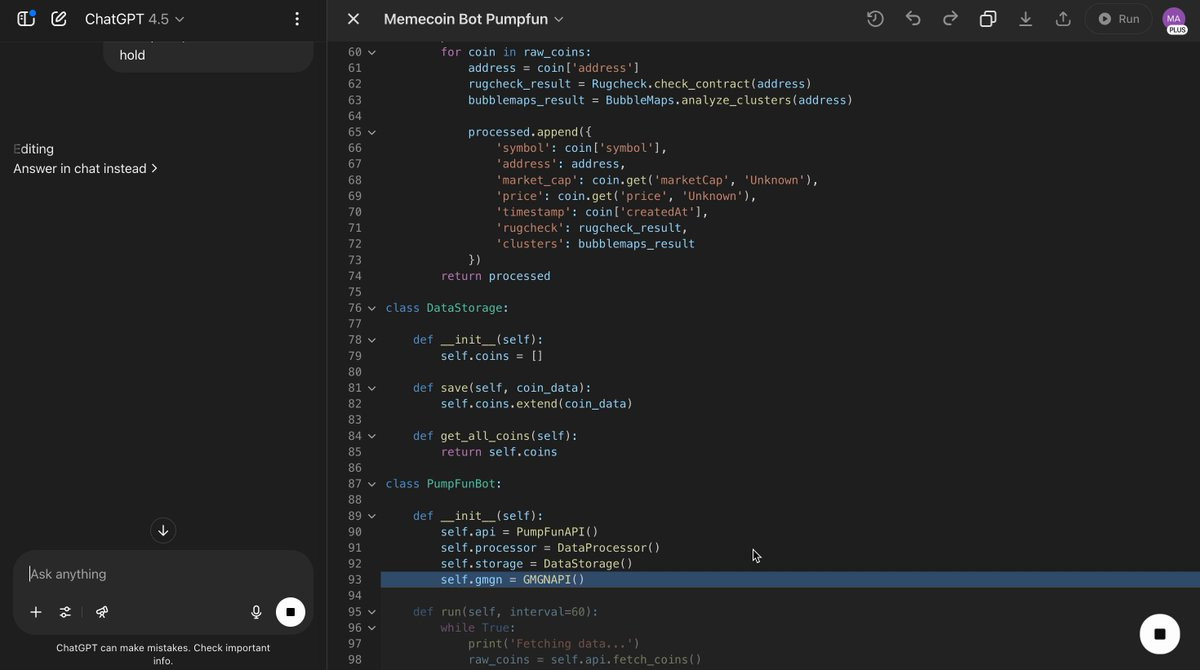Open the tools sliders icon
Viewport: 1200px width, 670px height.
tap(65, 612)
